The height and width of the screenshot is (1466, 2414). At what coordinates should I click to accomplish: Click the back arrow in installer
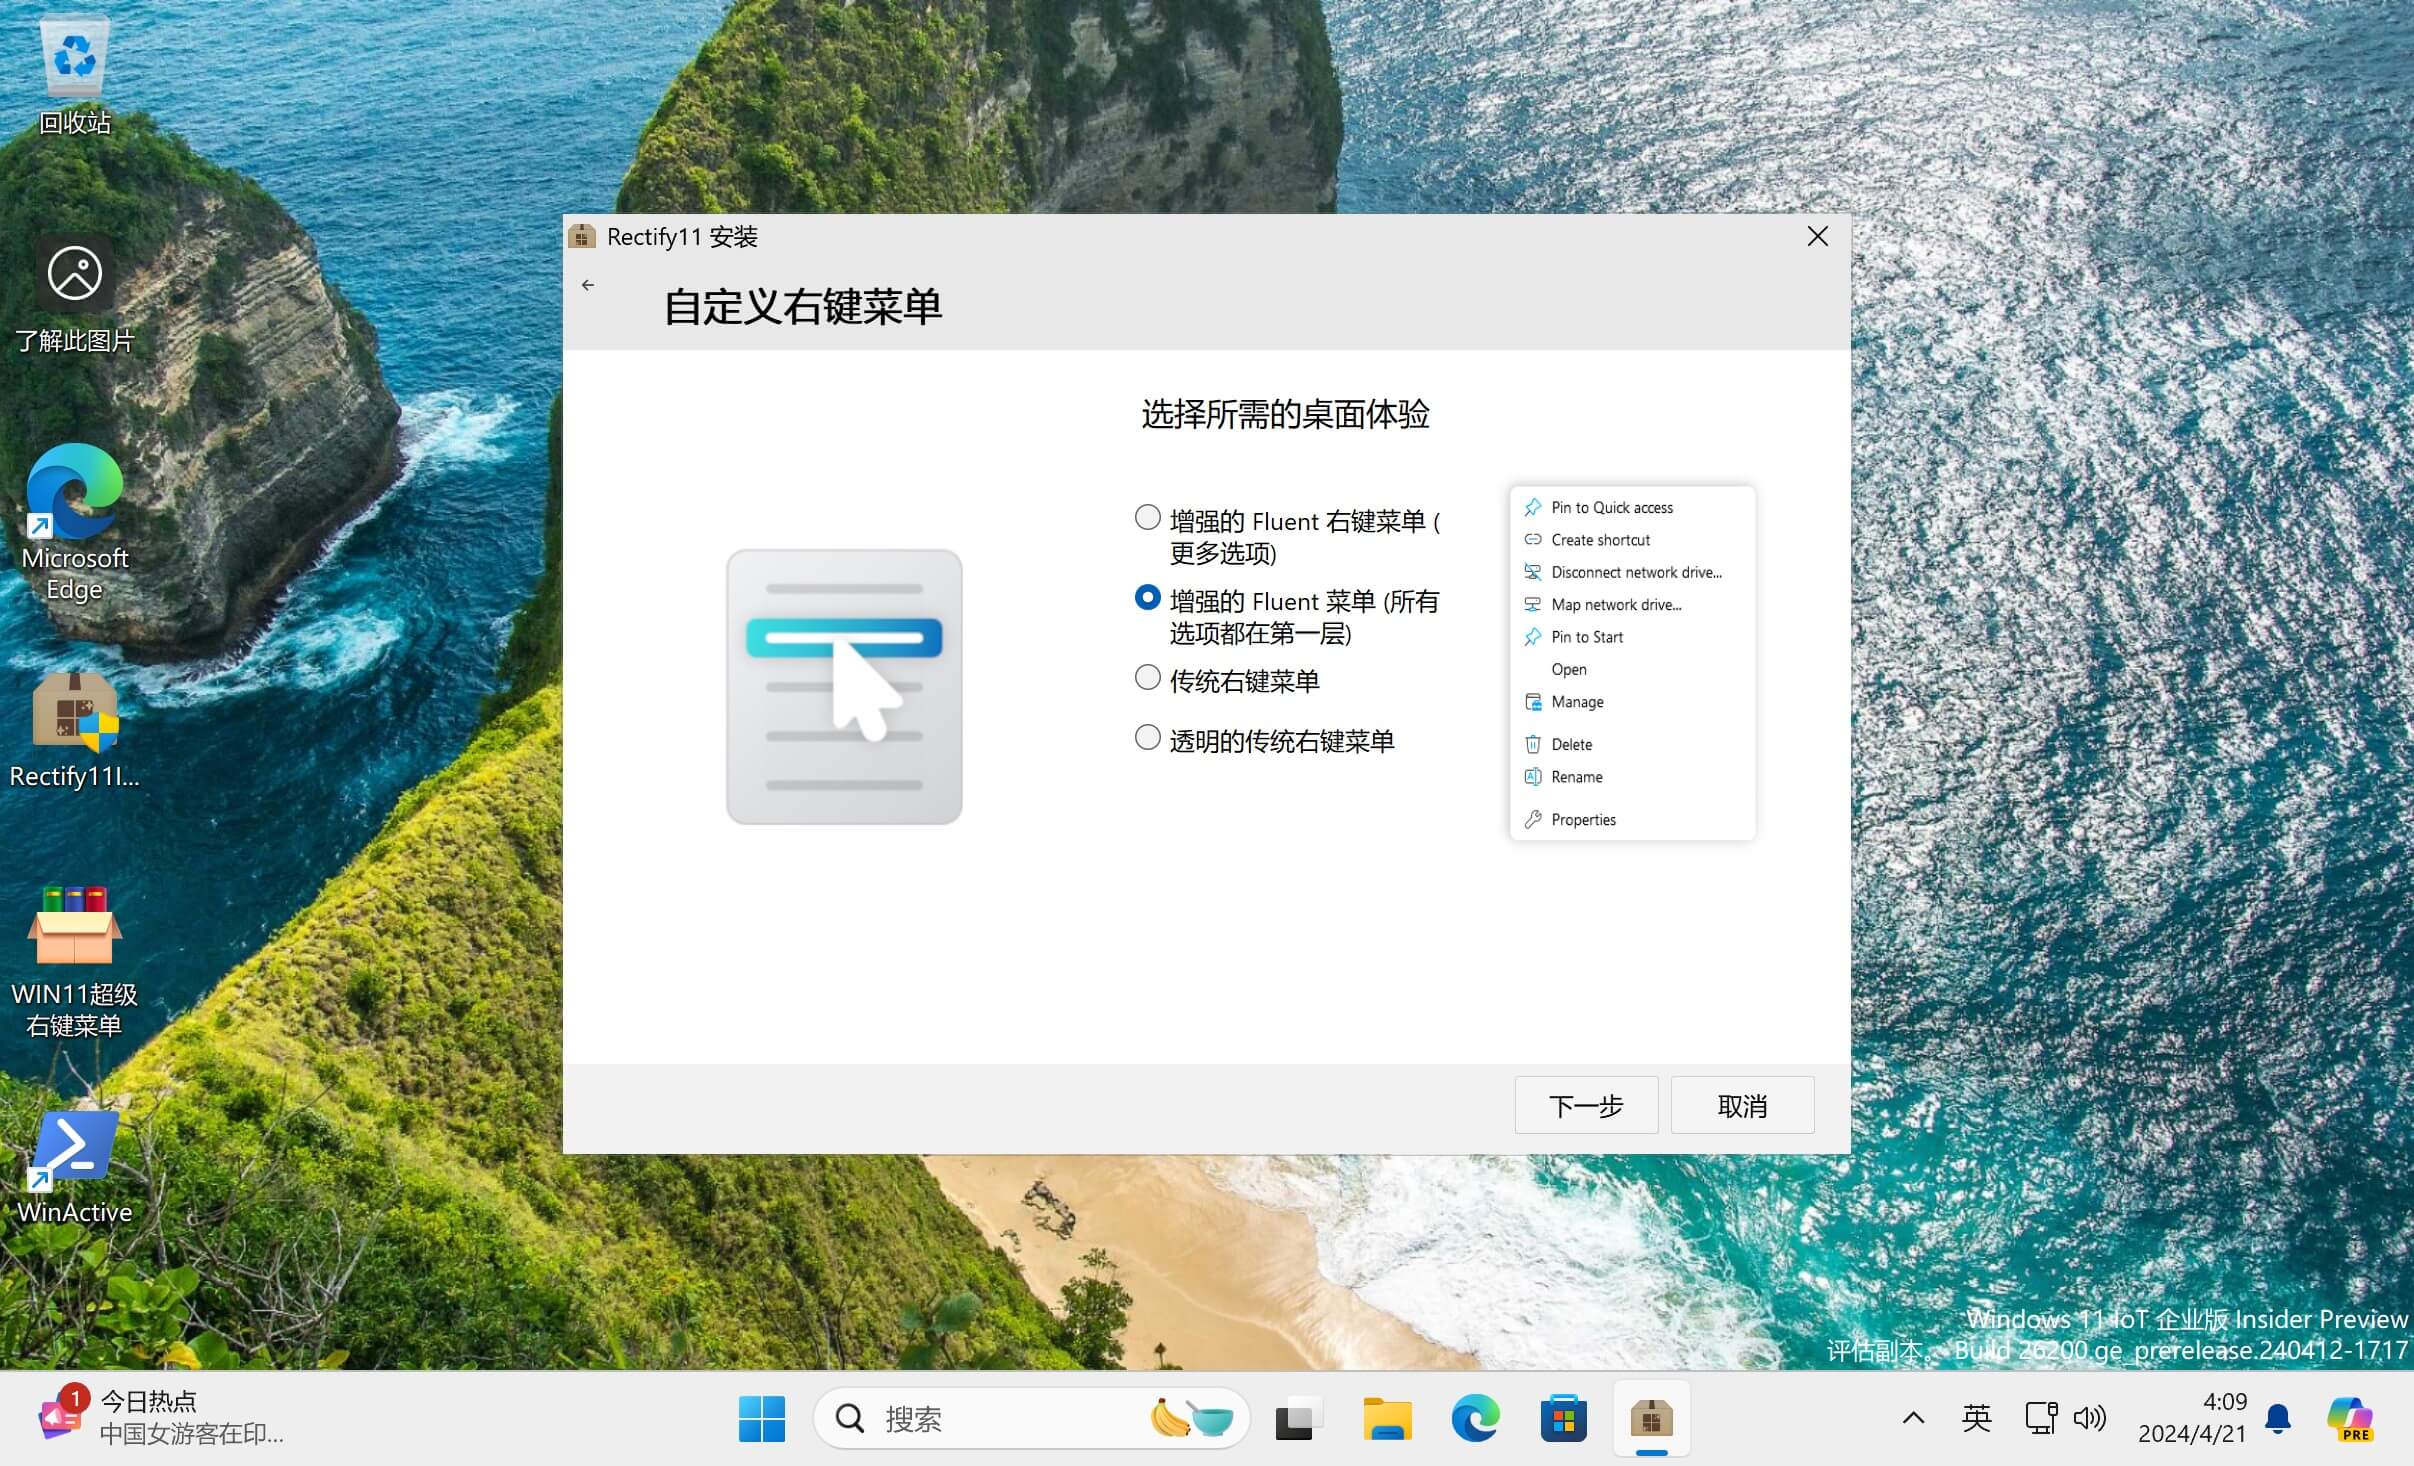(590, 285)
